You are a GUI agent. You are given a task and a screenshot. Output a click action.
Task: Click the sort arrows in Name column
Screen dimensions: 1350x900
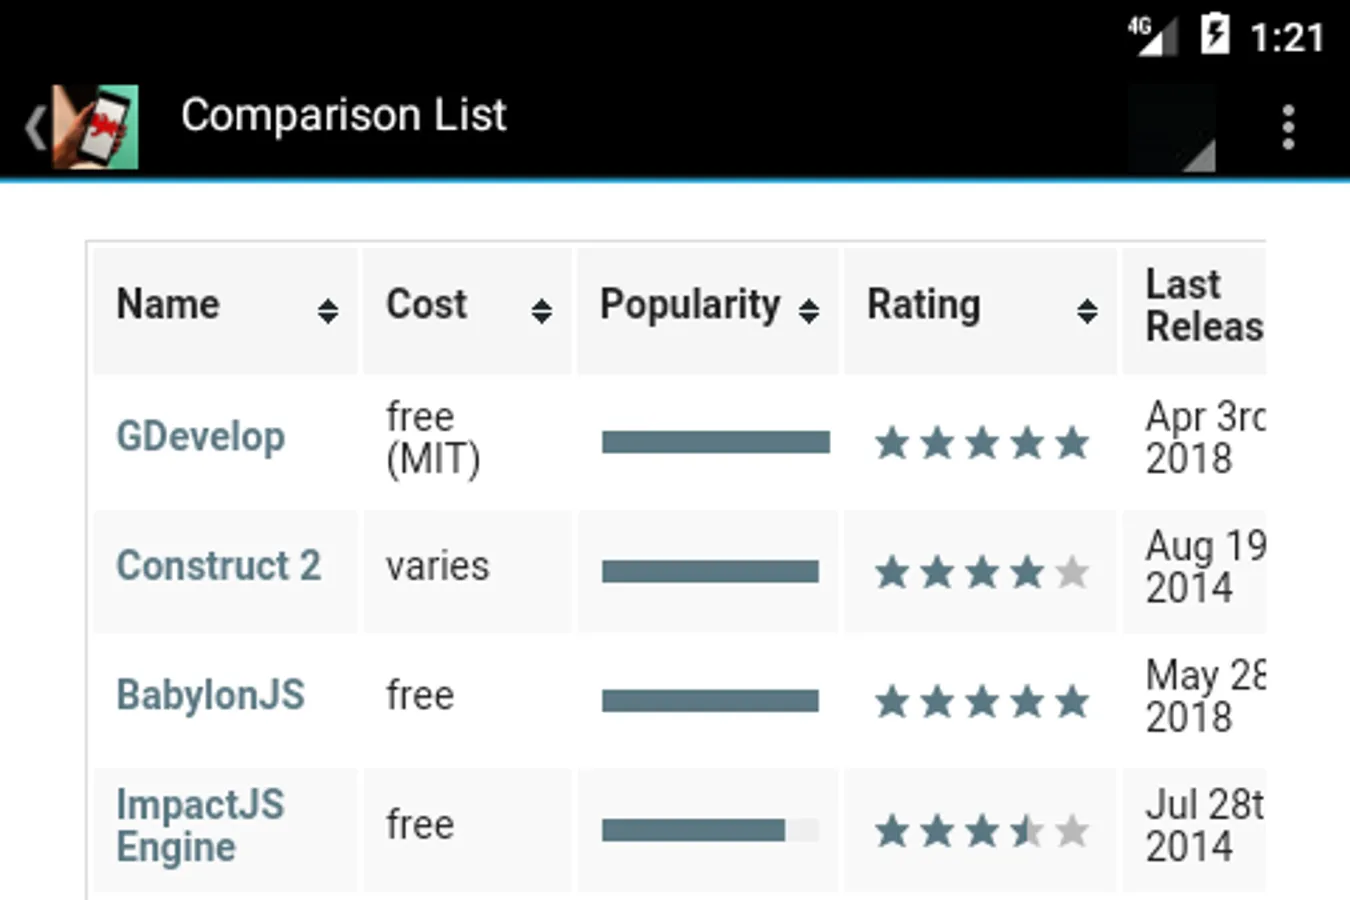click(327, 311)
